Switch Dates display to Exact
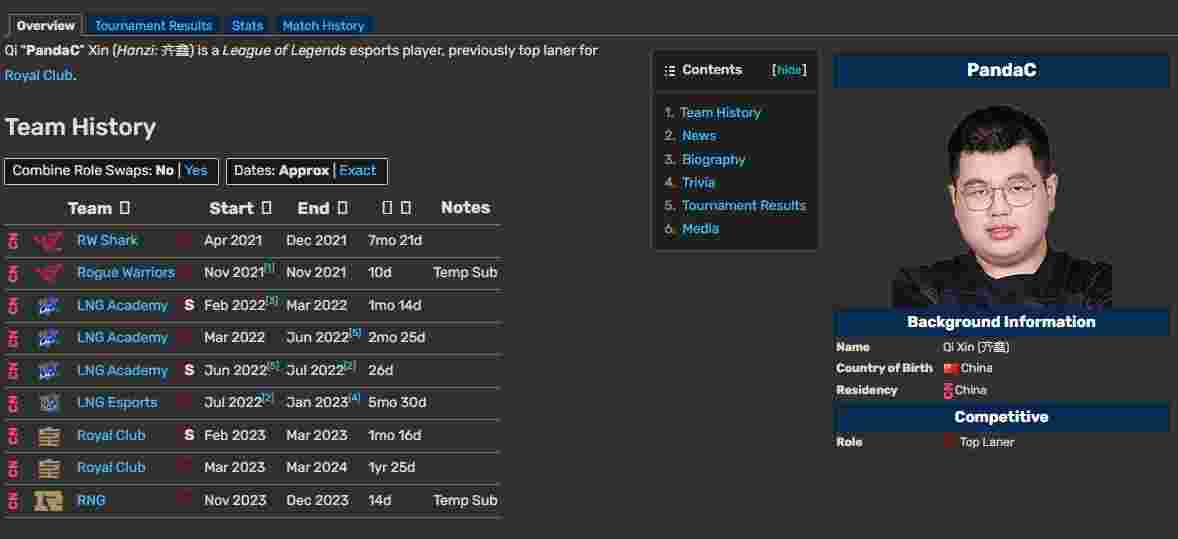 click(358, 171)
